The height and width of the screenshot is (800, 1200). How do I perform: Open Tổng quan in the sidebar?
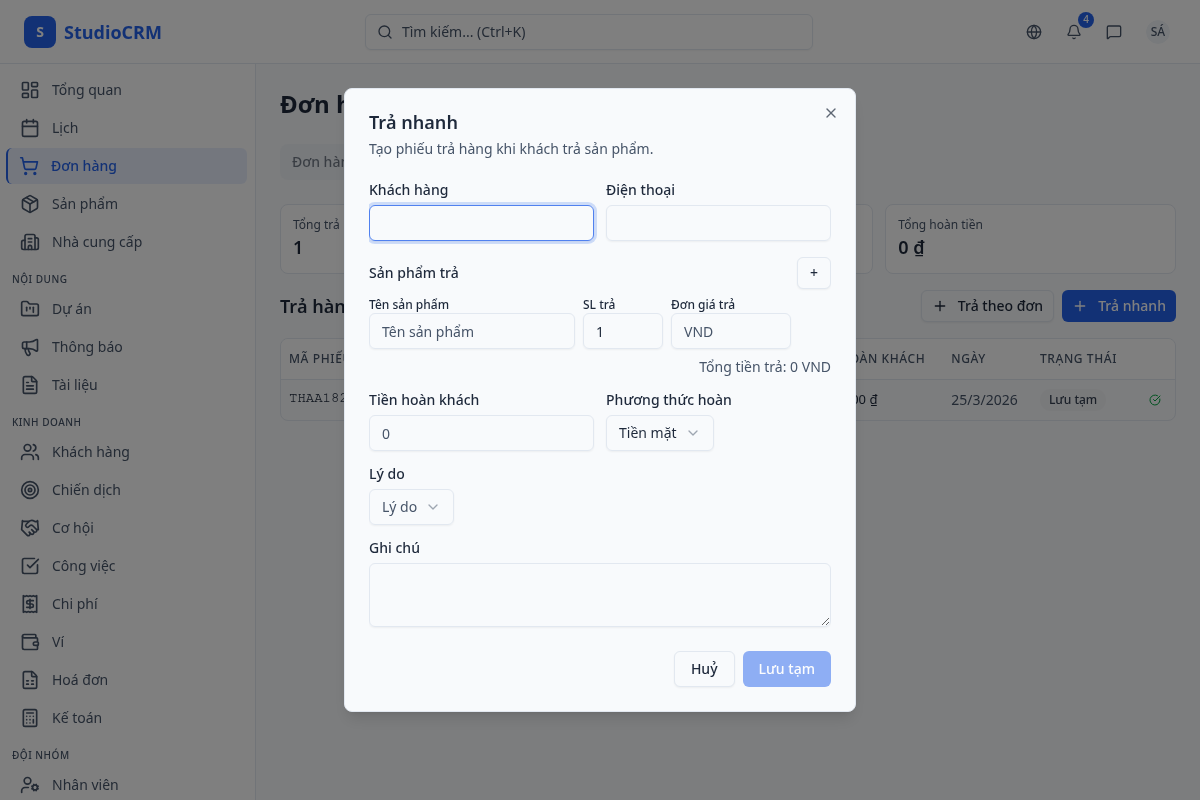click(x=86, y=90)
